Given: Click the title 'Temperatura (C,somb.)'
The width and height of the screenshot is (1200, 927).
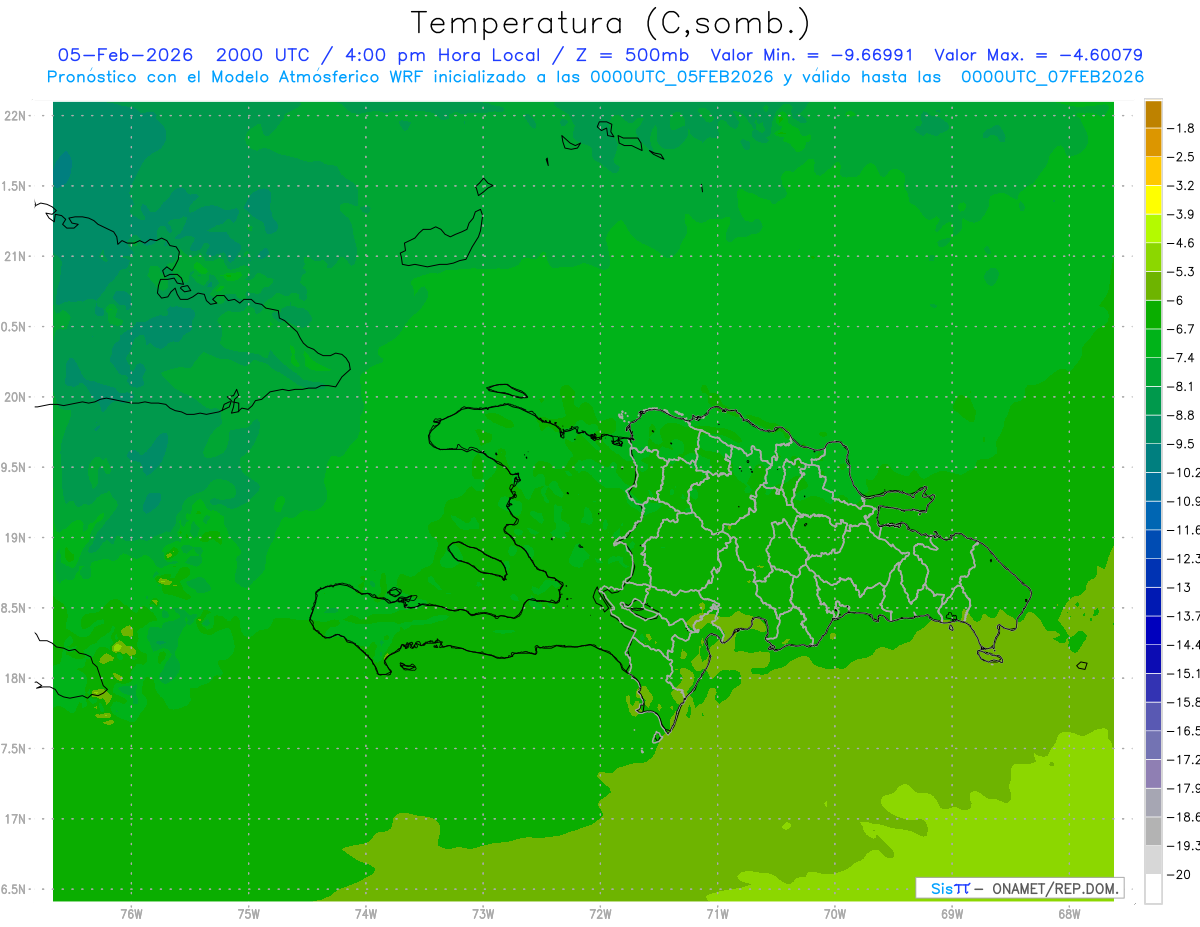Looking at the screenshot, I should pos(610,23).
